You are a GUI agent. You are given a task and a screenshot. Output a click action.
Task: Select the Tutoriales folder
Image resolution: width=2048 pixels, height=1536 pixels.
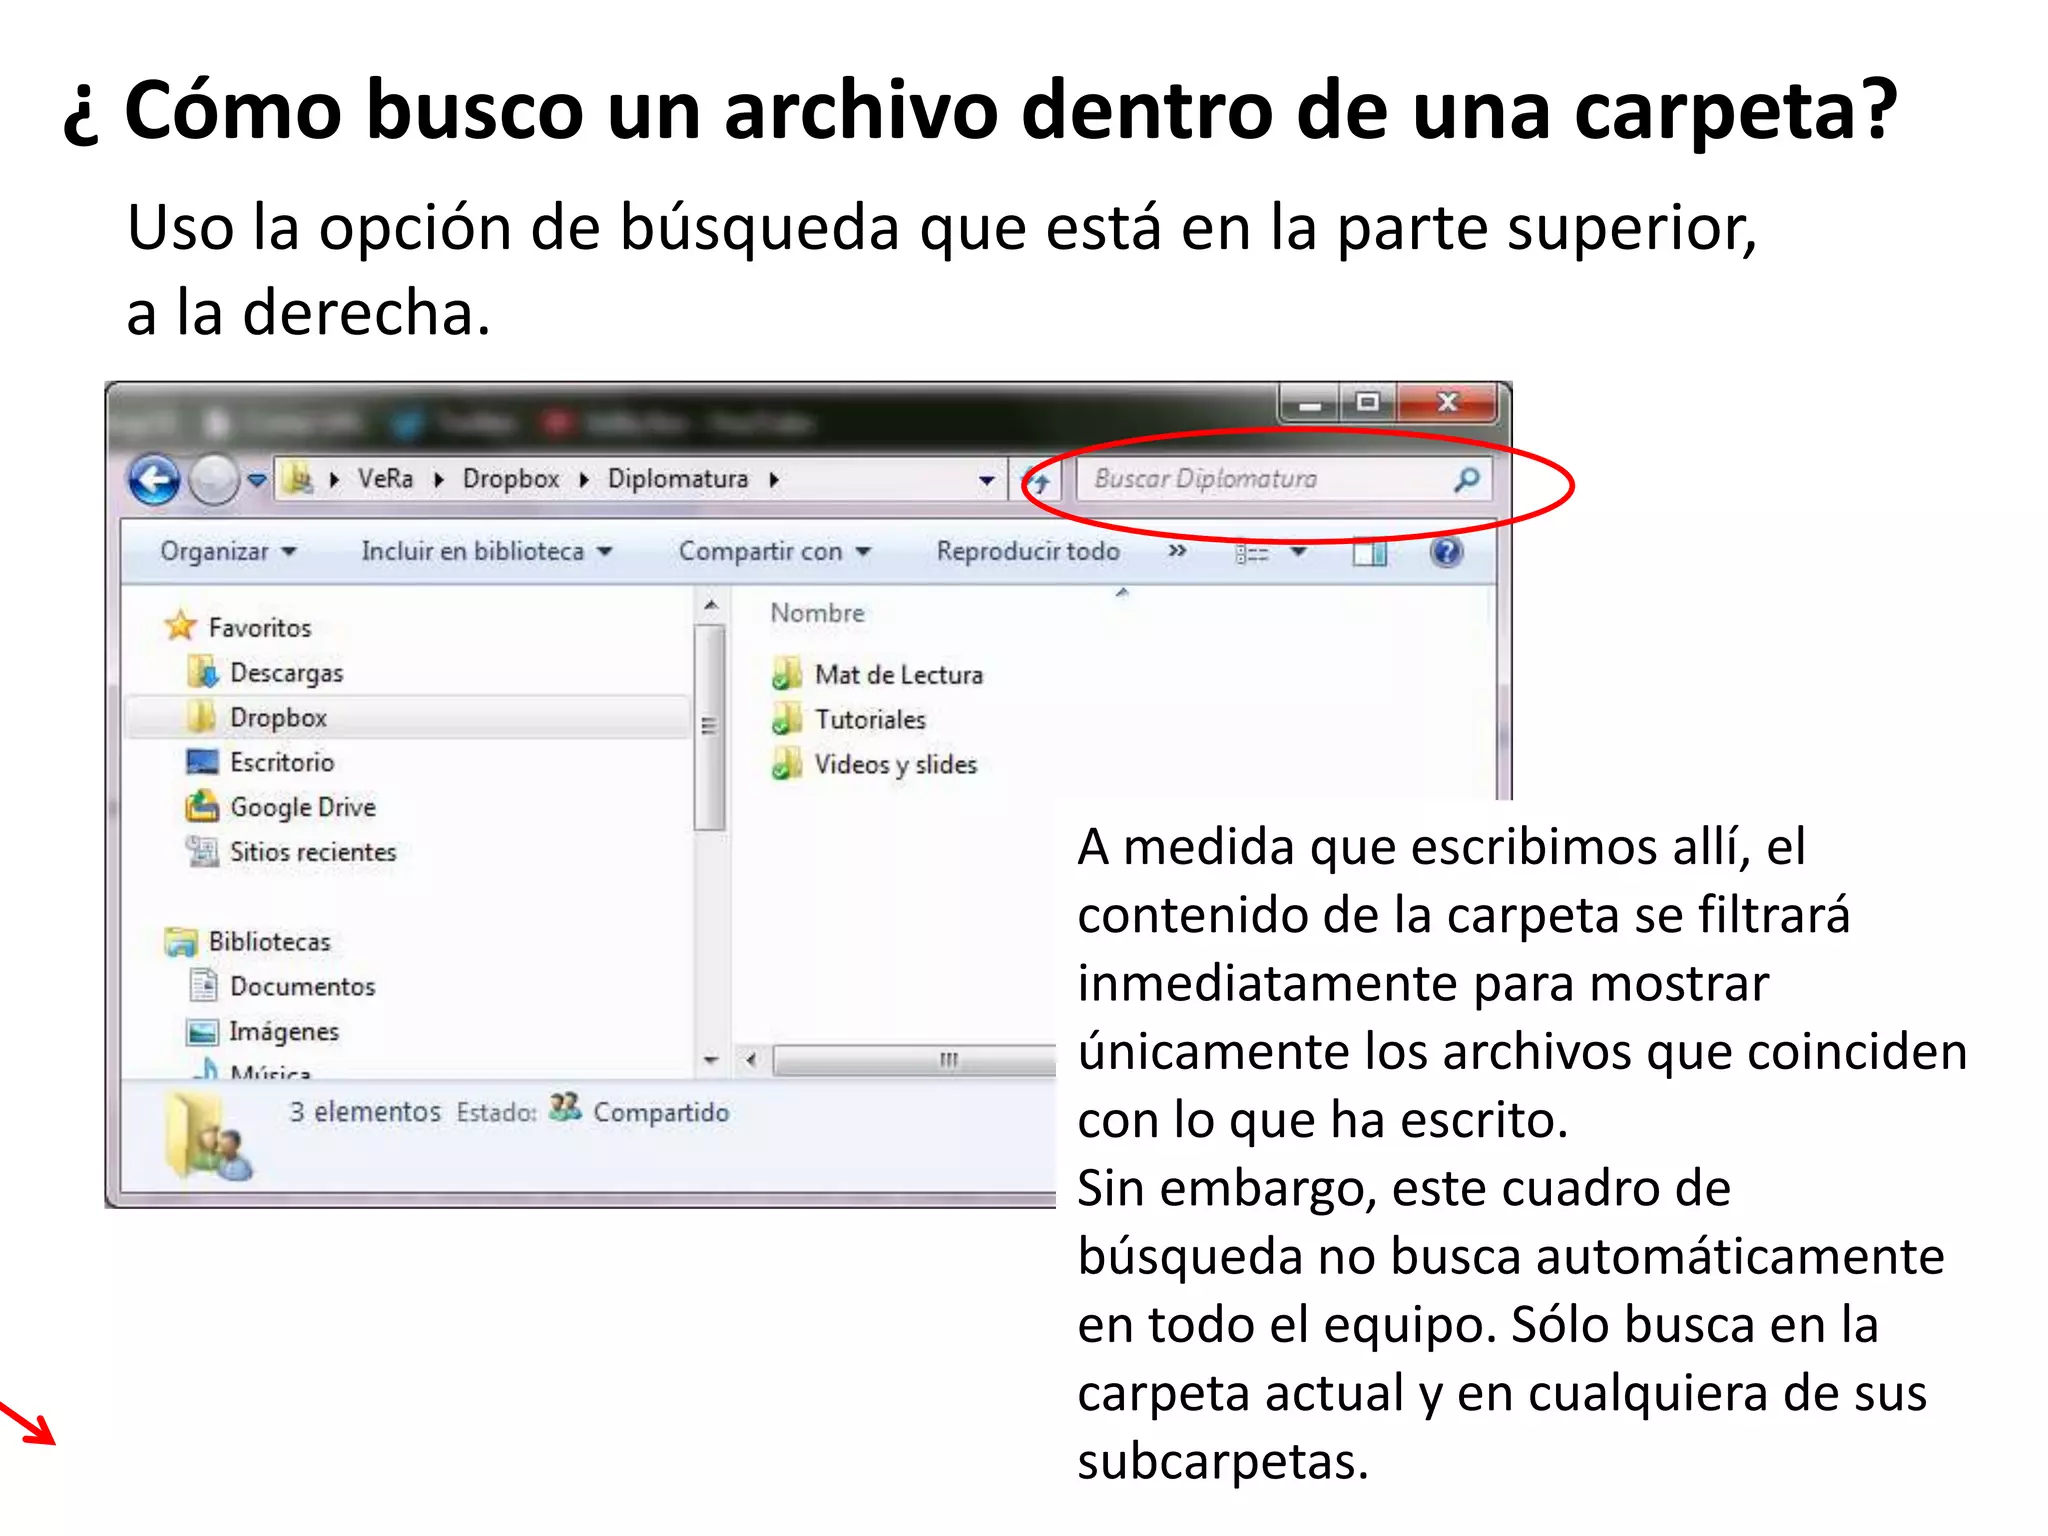tap(870, 720)
